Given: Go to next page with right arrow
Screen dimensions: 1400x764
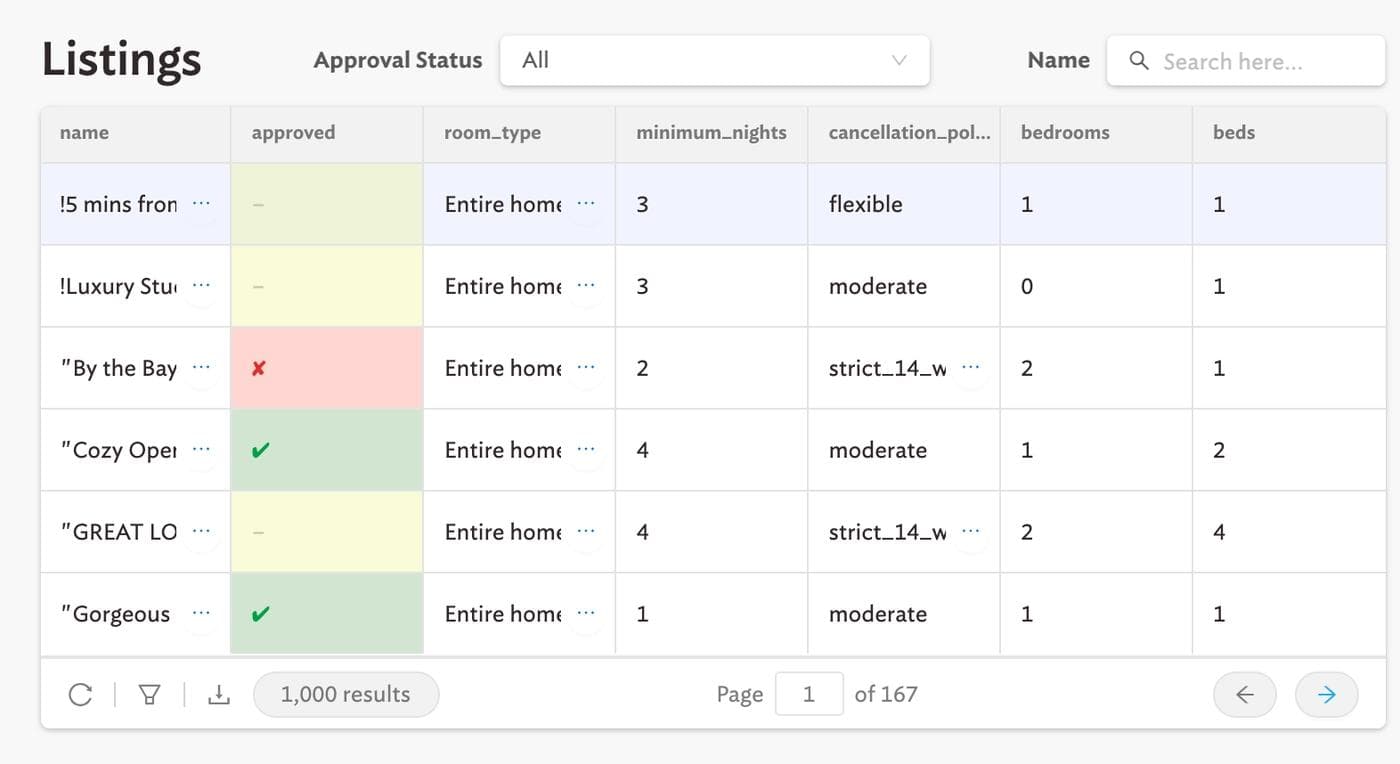Looking at the screenshot, I should tap(1326, 694).
